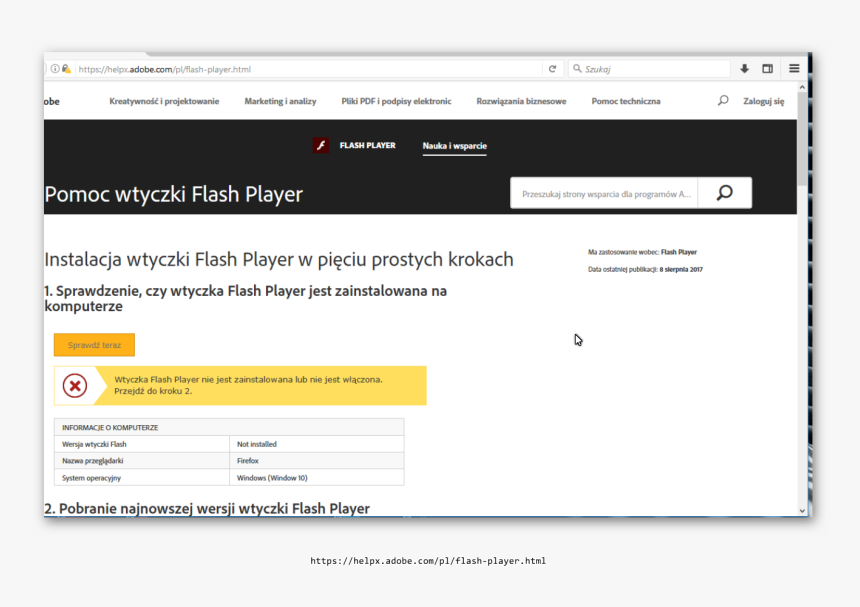
Task: Click the Adobe site search magnifier
Action: point(723,101)
